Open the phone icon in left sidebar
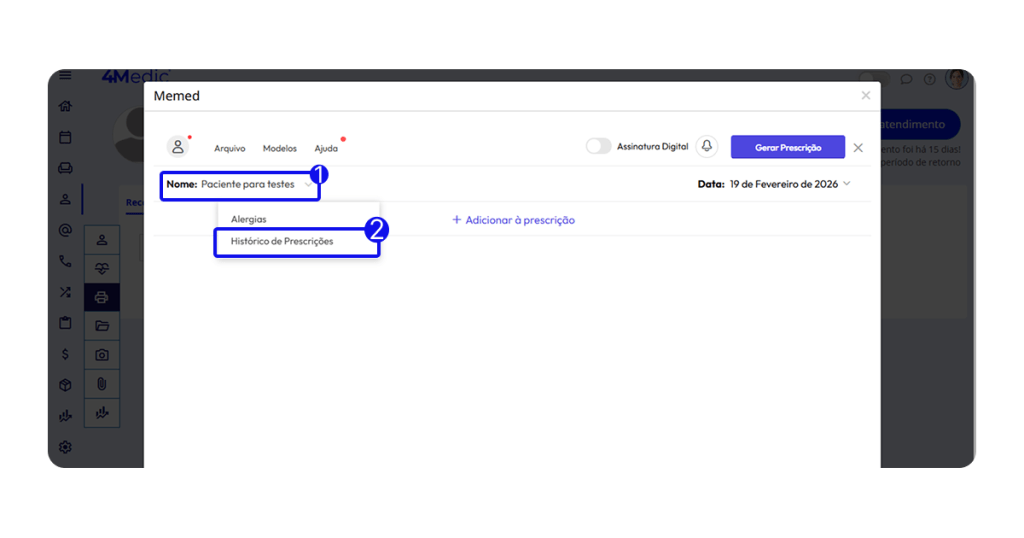Screen dimensions: 1024x538 [65, 261]
